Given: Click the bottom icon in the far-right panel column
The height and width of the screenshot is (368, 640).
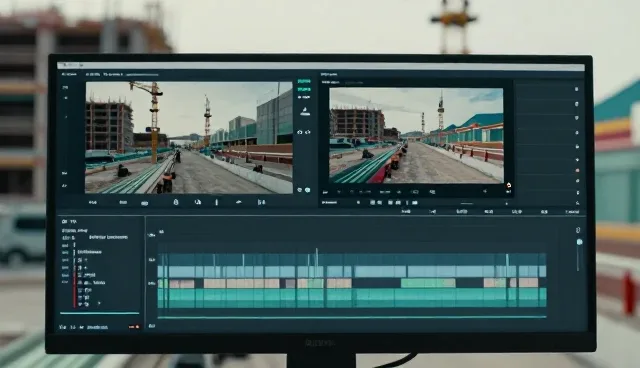Looking at the screenshot, I should point(578,203).
